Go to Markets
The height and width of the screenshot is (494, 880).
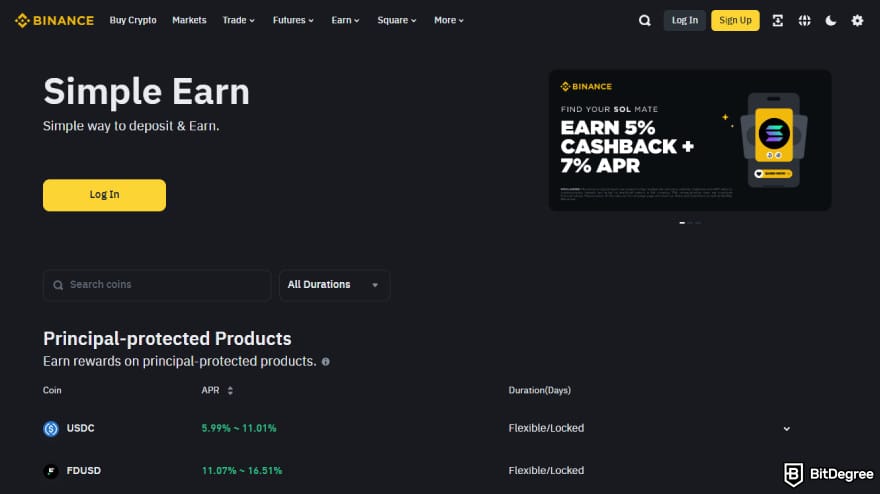(189, 20)
